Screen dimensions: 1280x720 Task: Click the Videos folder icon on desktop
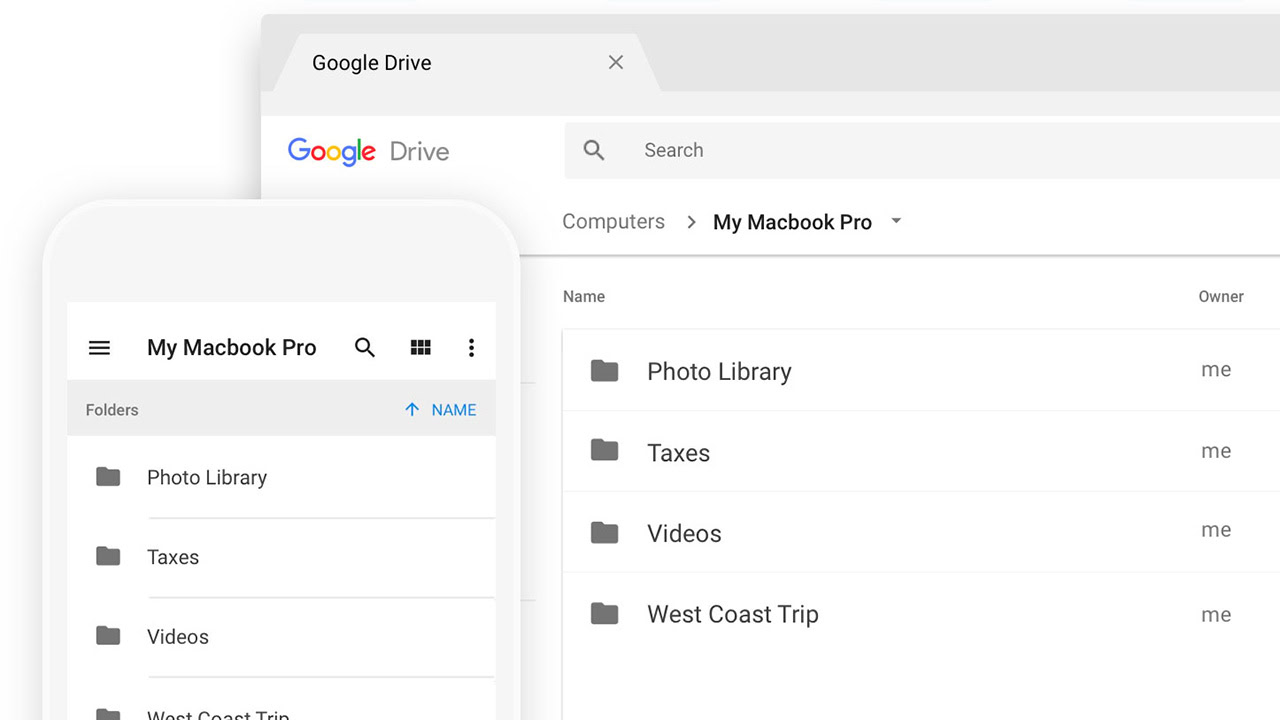point(604,533)
